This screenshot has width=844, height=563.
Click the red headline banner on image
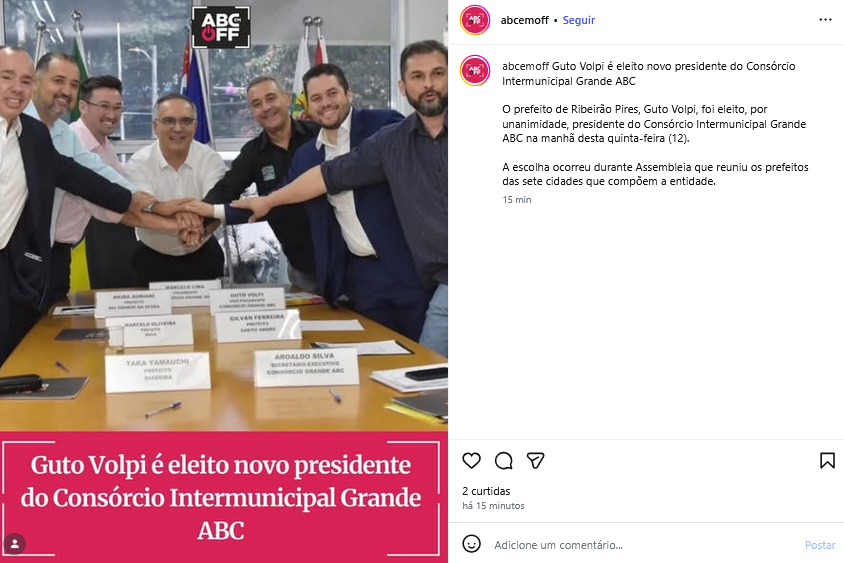(x=224, y=497)
